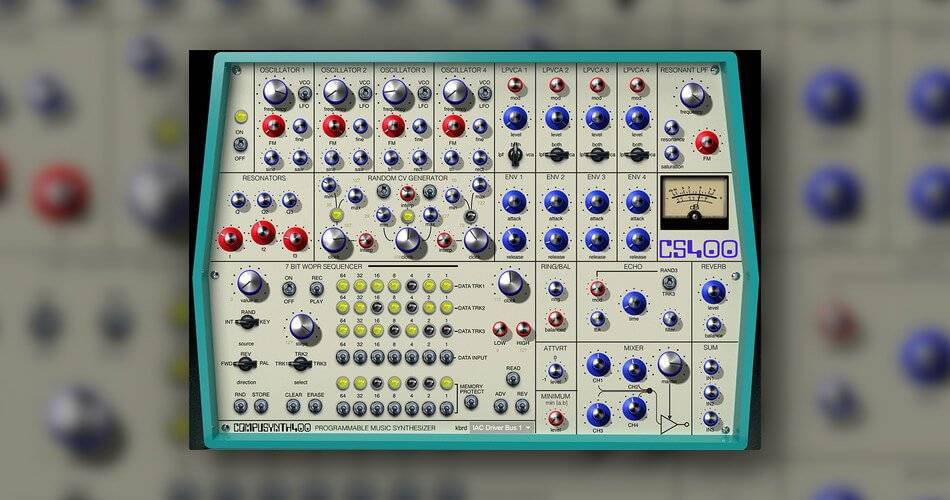Click LPVCA 2 lpf/both/vca selector
Screen dimensions: 950x500
point(556,155)
